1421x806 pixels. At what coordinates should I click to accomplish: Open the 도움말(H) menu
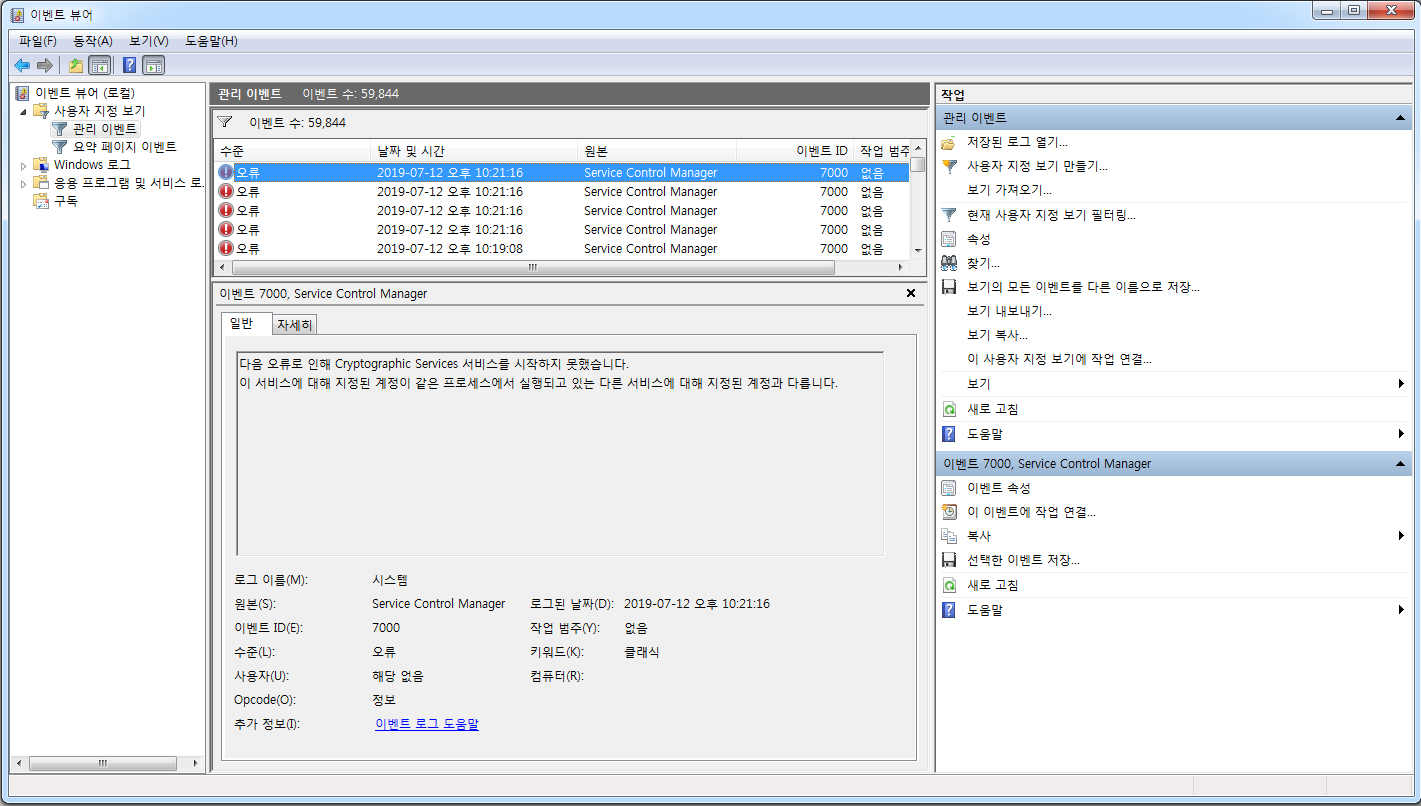211,41
